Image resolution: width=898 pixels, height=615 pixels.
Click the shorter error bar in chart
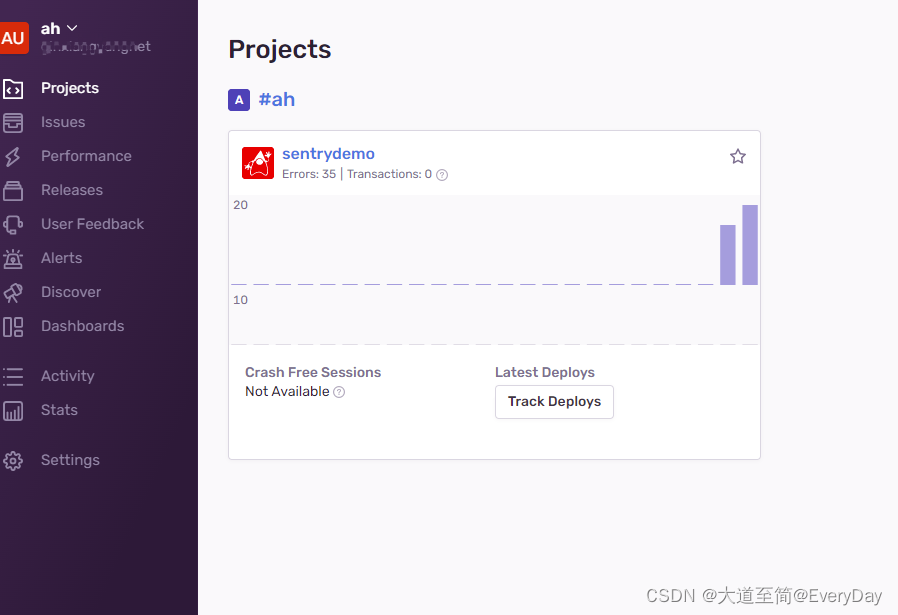tap(727, 255)
